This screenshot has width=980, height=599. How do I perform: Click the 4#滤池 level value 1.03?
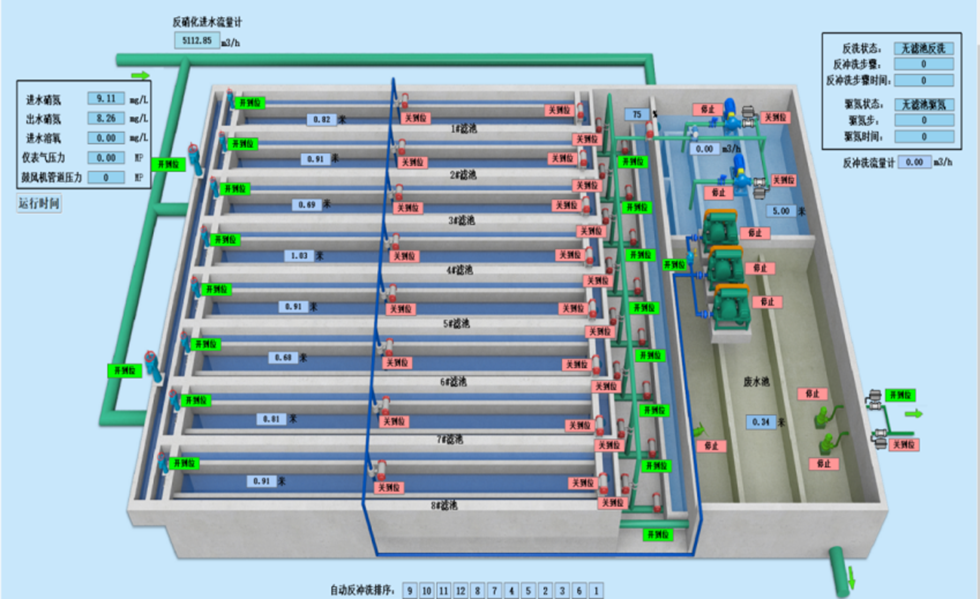tap(299, 256)
